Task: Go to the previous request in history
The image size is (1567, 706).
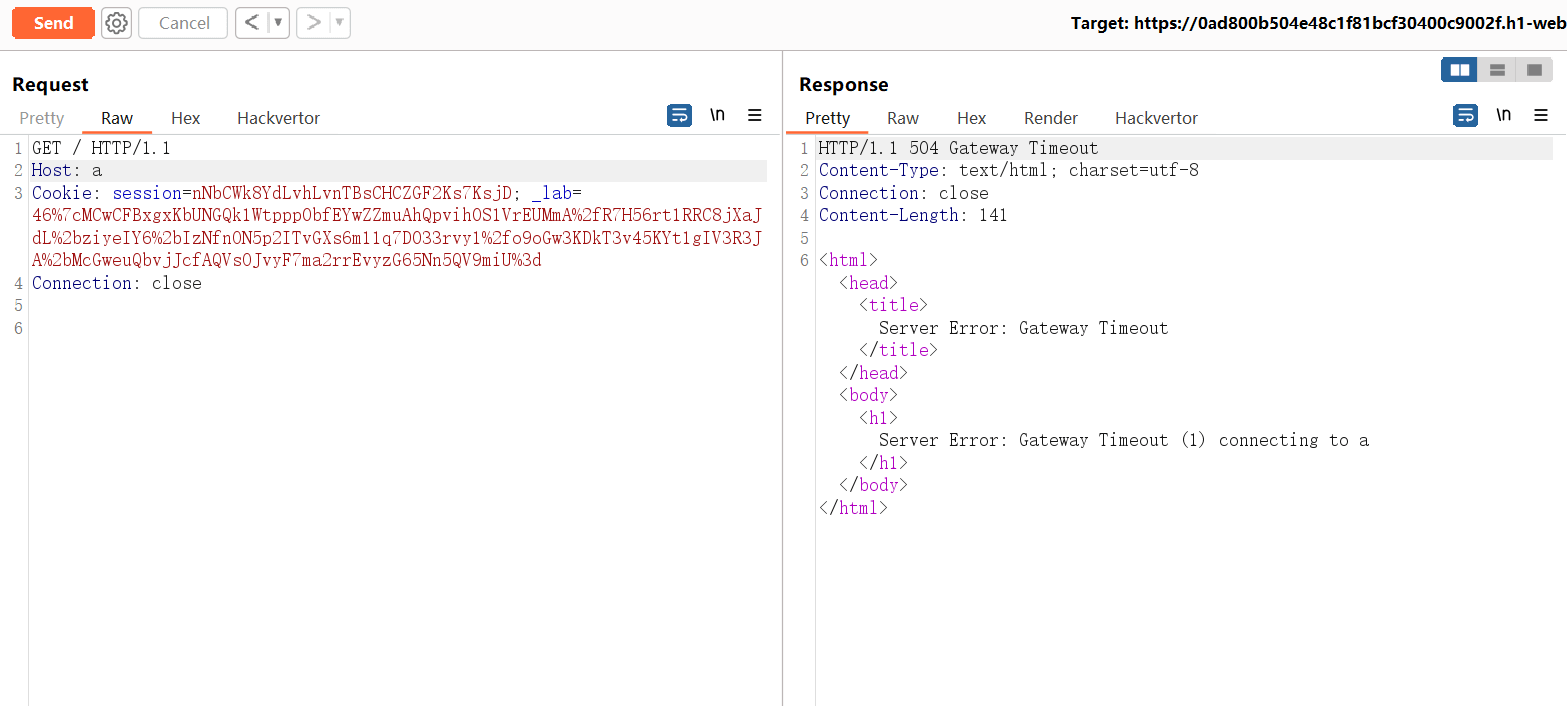Action: pyautogui.click(x=252, y=23)
